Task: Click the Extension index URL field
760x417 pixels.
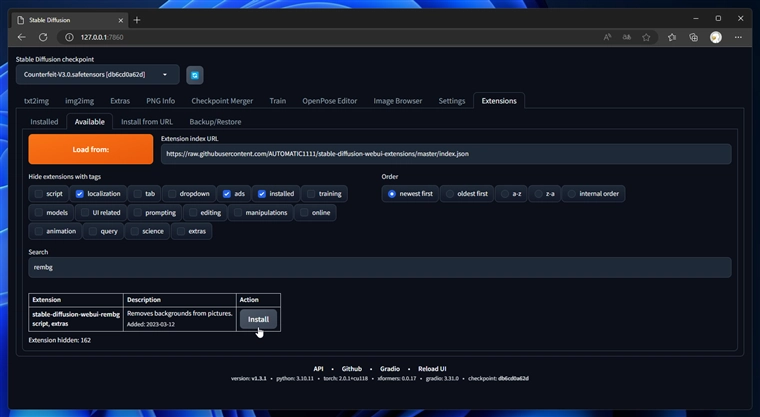Action: pos(446,154)
